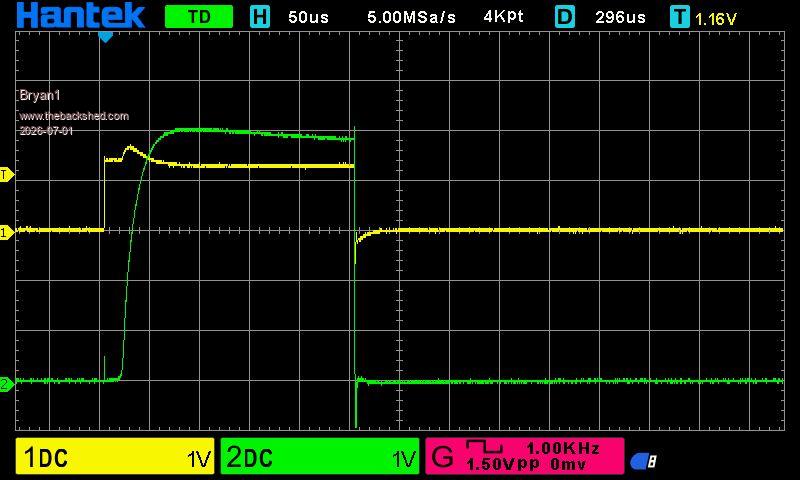This screenshot has height=480, width=800.
Task: Open the pink G signal generator panel
Action: click(x=525, y=456)
